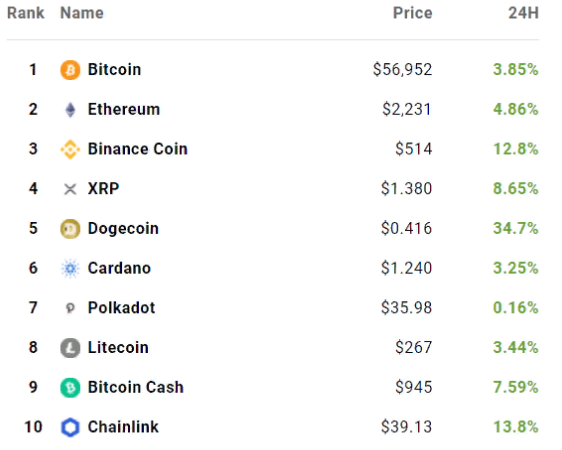Screen dimensions: 562x450
Task: Click the gray Litecoin icon
Action: [70, 348]
